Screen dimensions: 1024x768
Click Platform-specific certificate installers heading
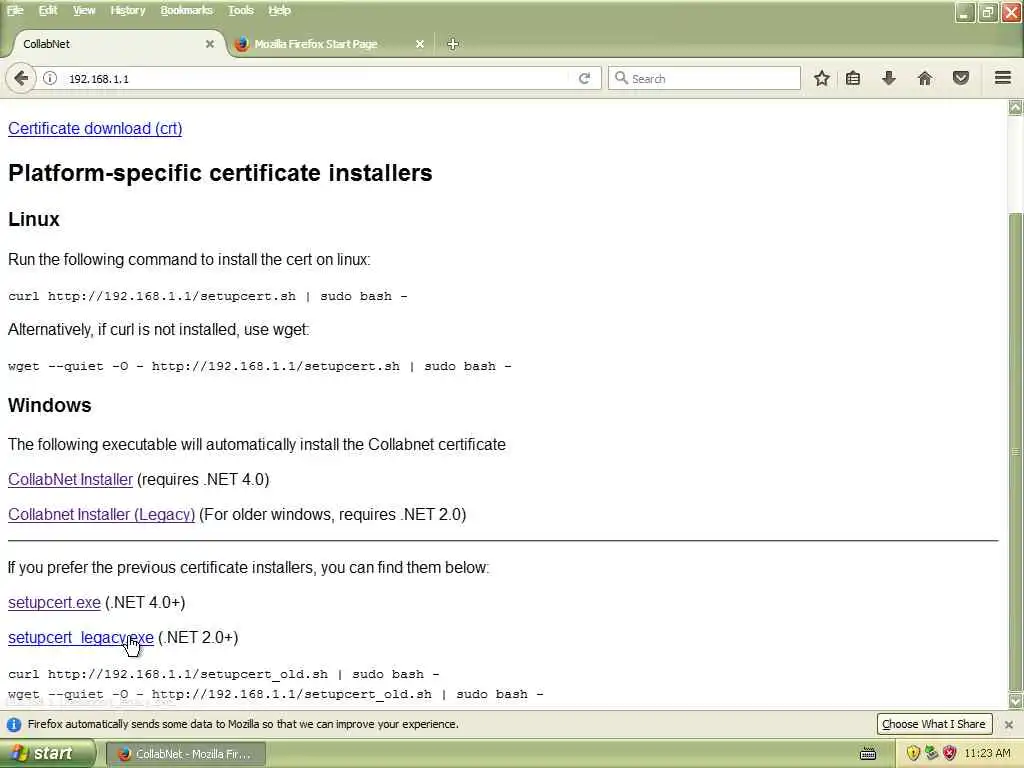pyautogui.click(x=220, y=173)
